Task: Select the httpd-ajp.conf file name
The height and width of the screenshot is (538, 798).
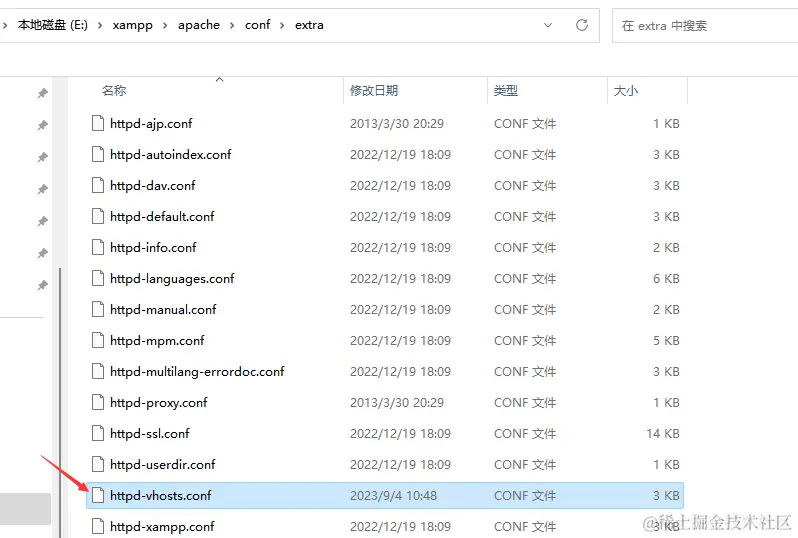Action: click(151, 124)
